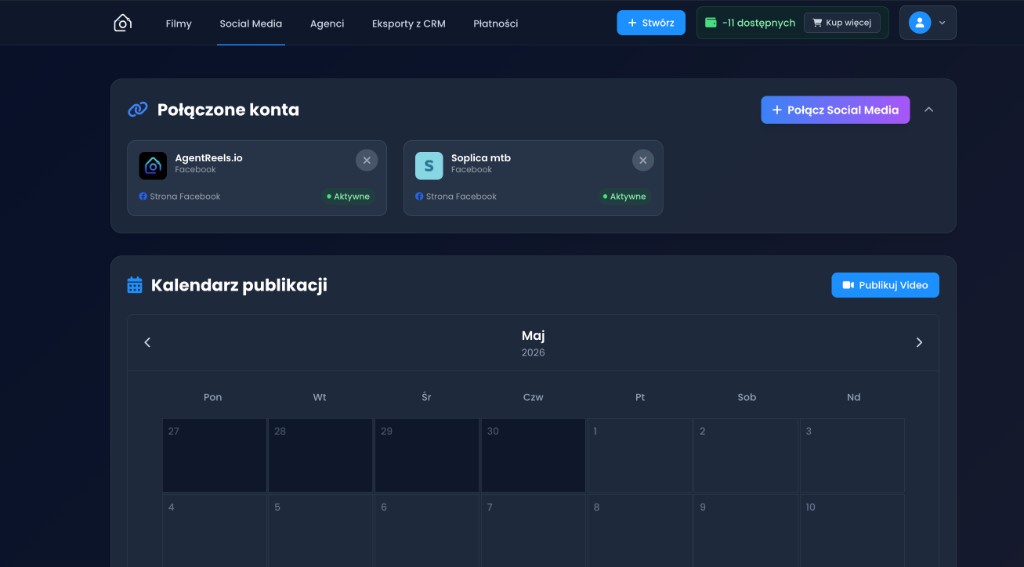Click the AgentReels home logo icon
The image size is (1024, 567).
pos(123,23)
